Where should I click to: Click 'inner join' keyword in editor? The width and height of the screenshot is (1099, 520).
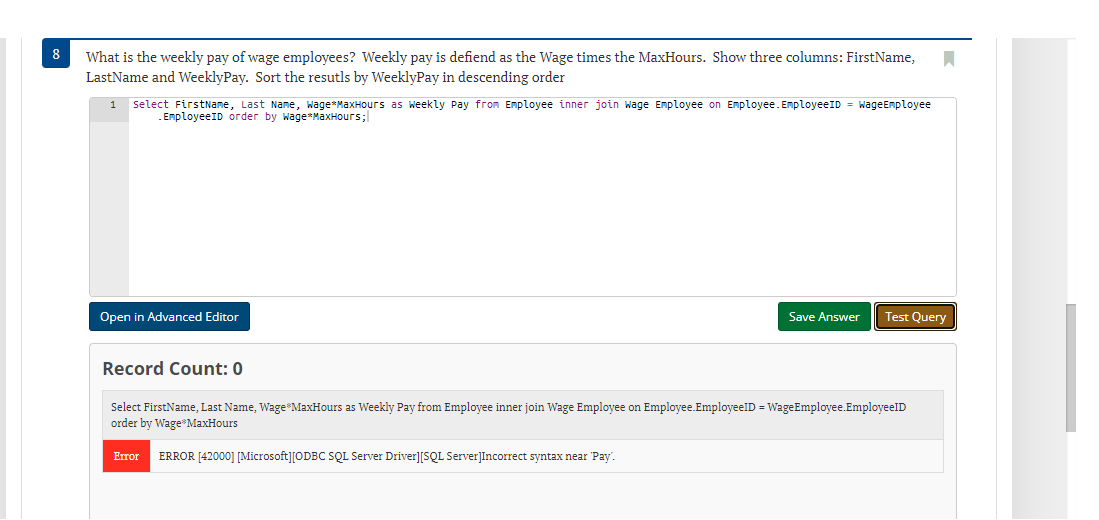[589, 104]
